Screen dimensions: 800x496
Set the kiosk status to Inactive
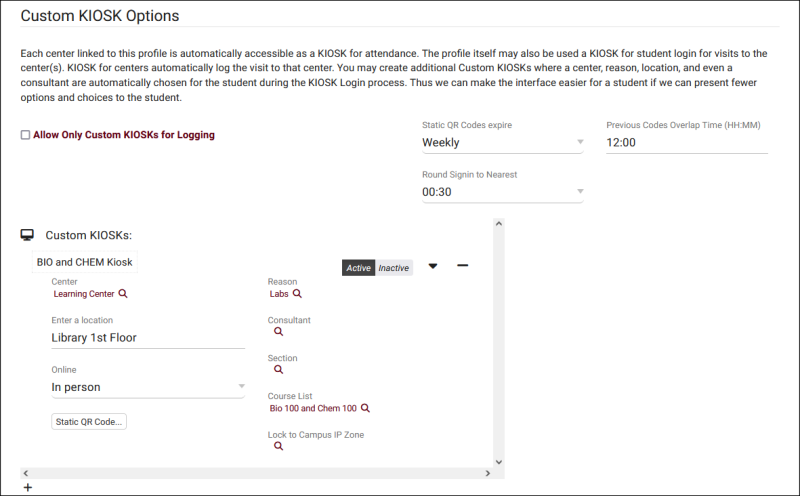pos(394,268)
